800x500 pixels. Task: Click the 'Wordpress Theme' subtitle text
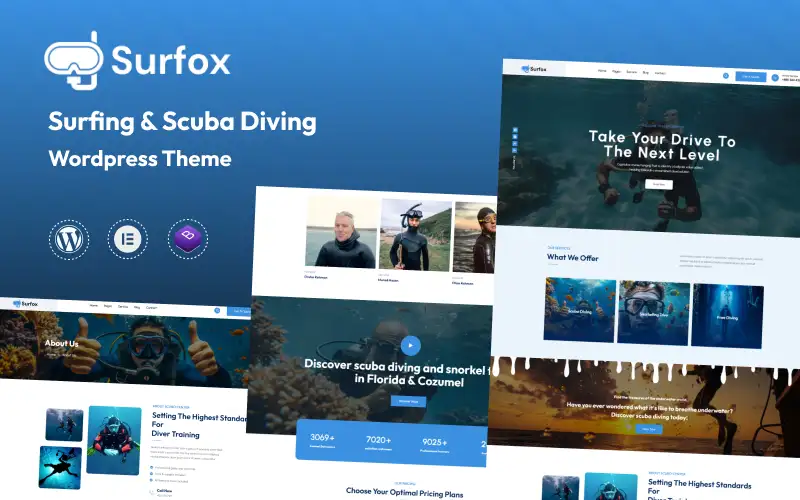tap(140, 159)
